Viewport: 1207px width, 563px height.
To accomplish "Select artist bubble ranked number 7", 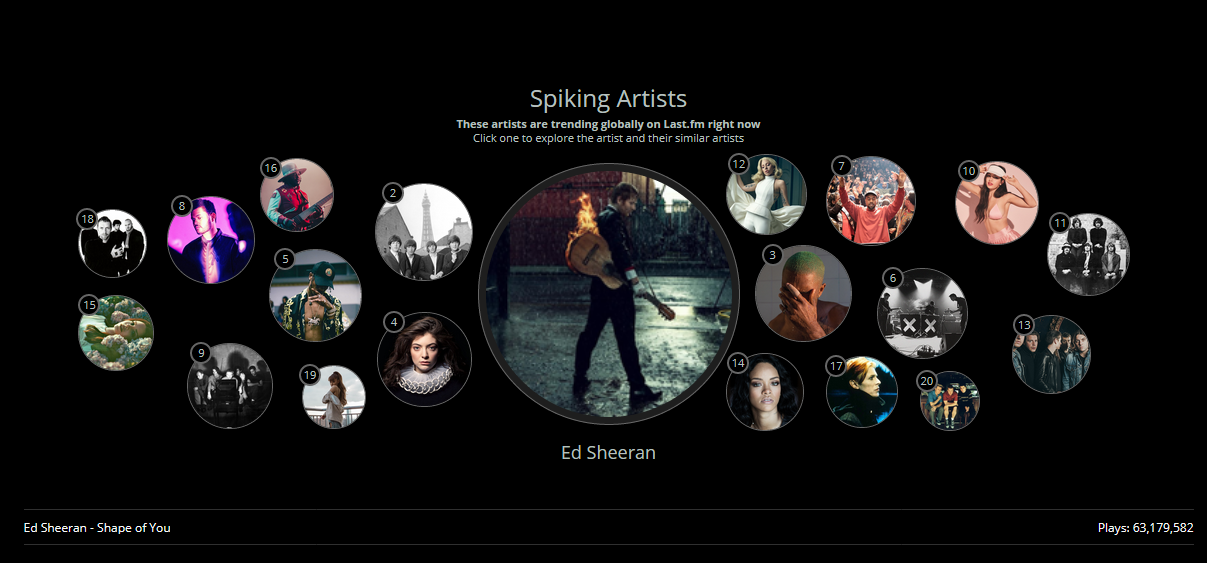I will (x=871, y=200).
